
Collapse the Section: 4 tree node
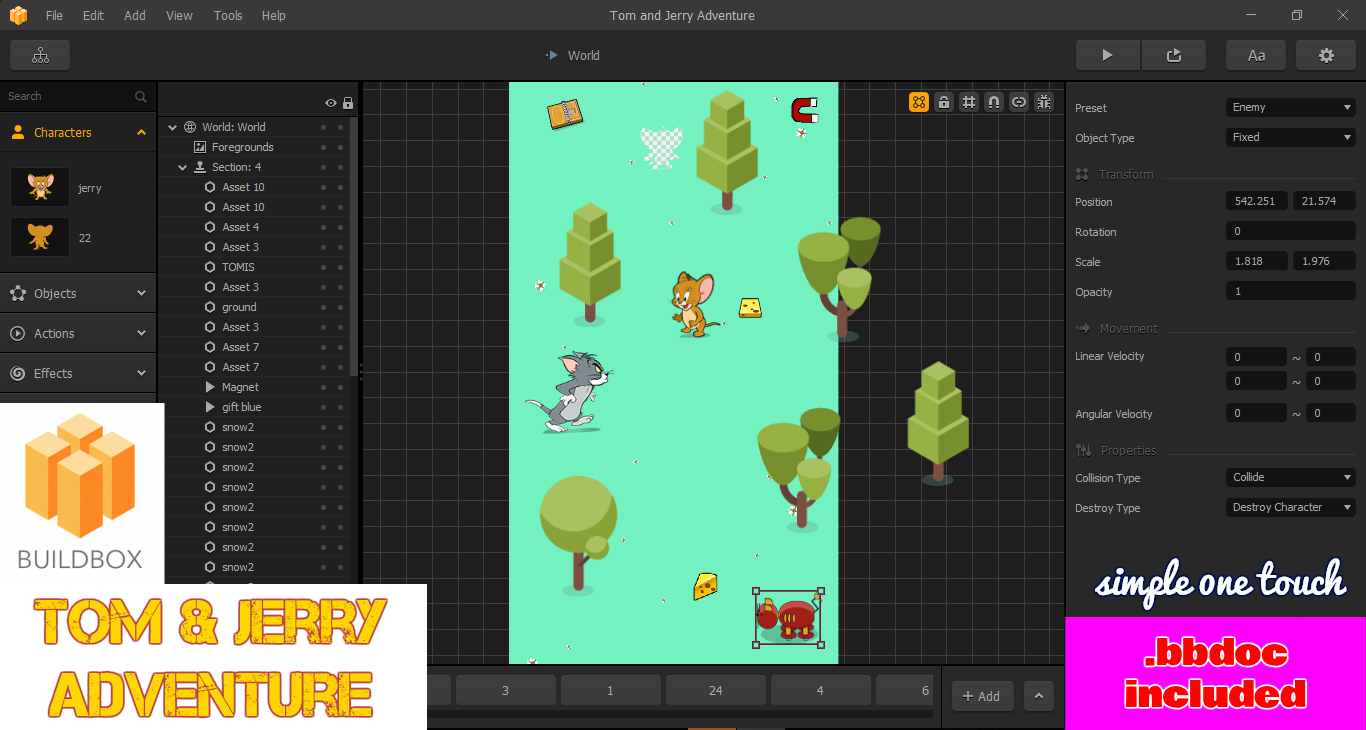click(182, 167)
